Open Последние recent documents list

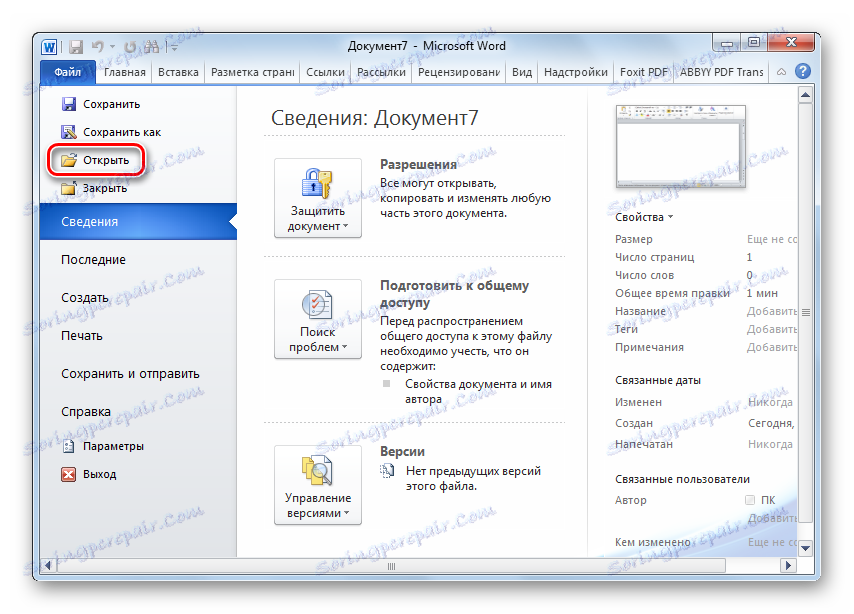coord(93,260)
